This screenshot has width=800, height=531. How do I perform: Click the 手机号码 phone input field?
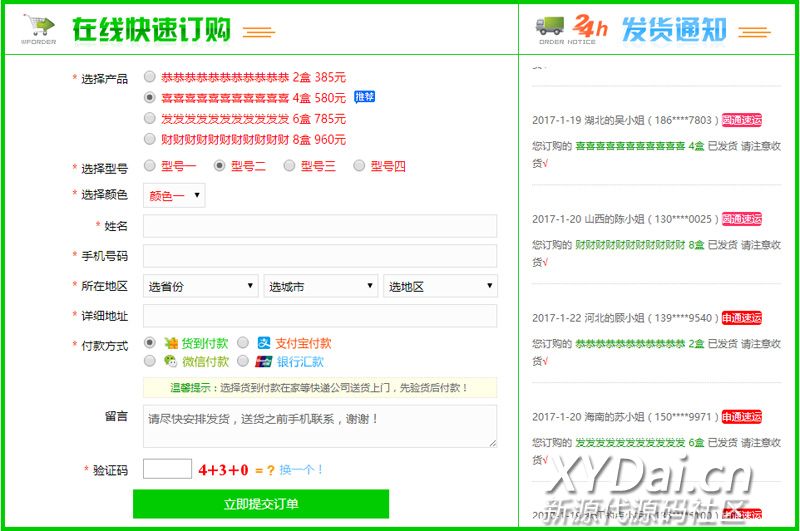pyautogui.click(x=320, y=256)
